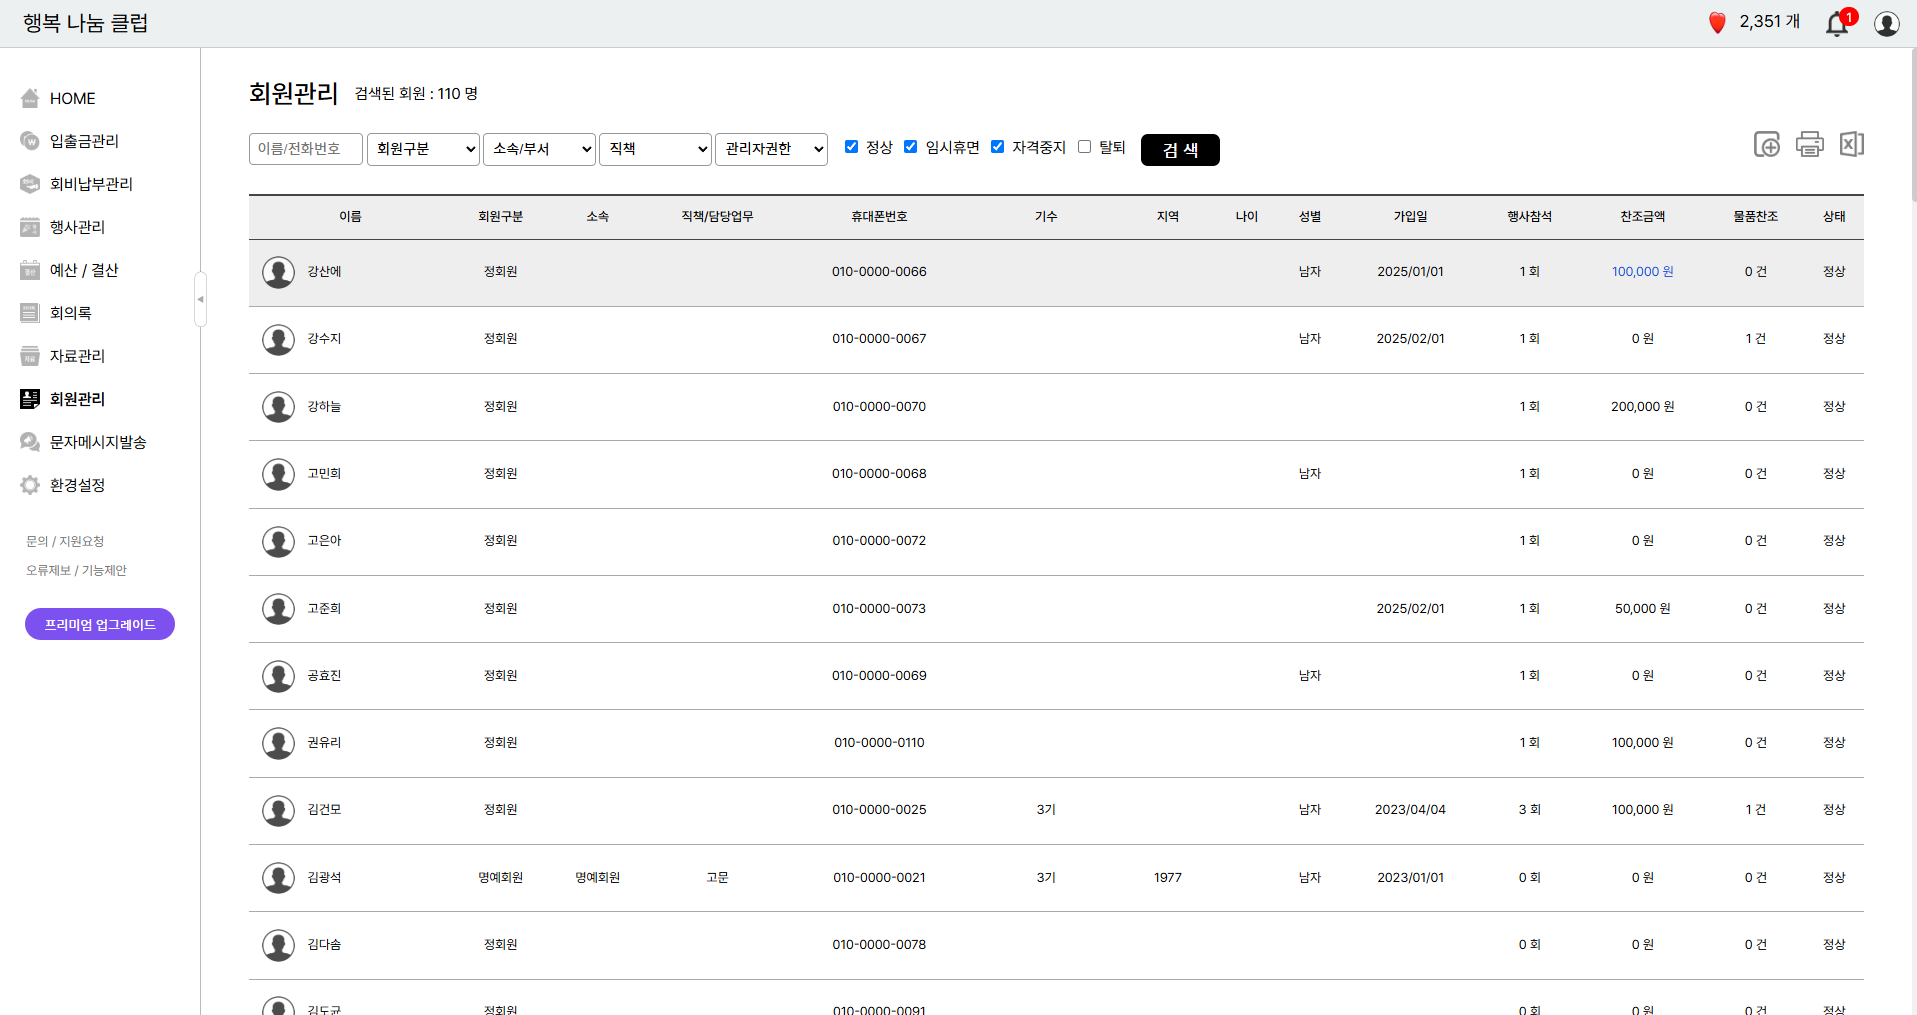The width and height of the screenshot is (1917, 1015).
Task: Toggle the 임시휴면 checkbox
Action: [x=910, y=147]
